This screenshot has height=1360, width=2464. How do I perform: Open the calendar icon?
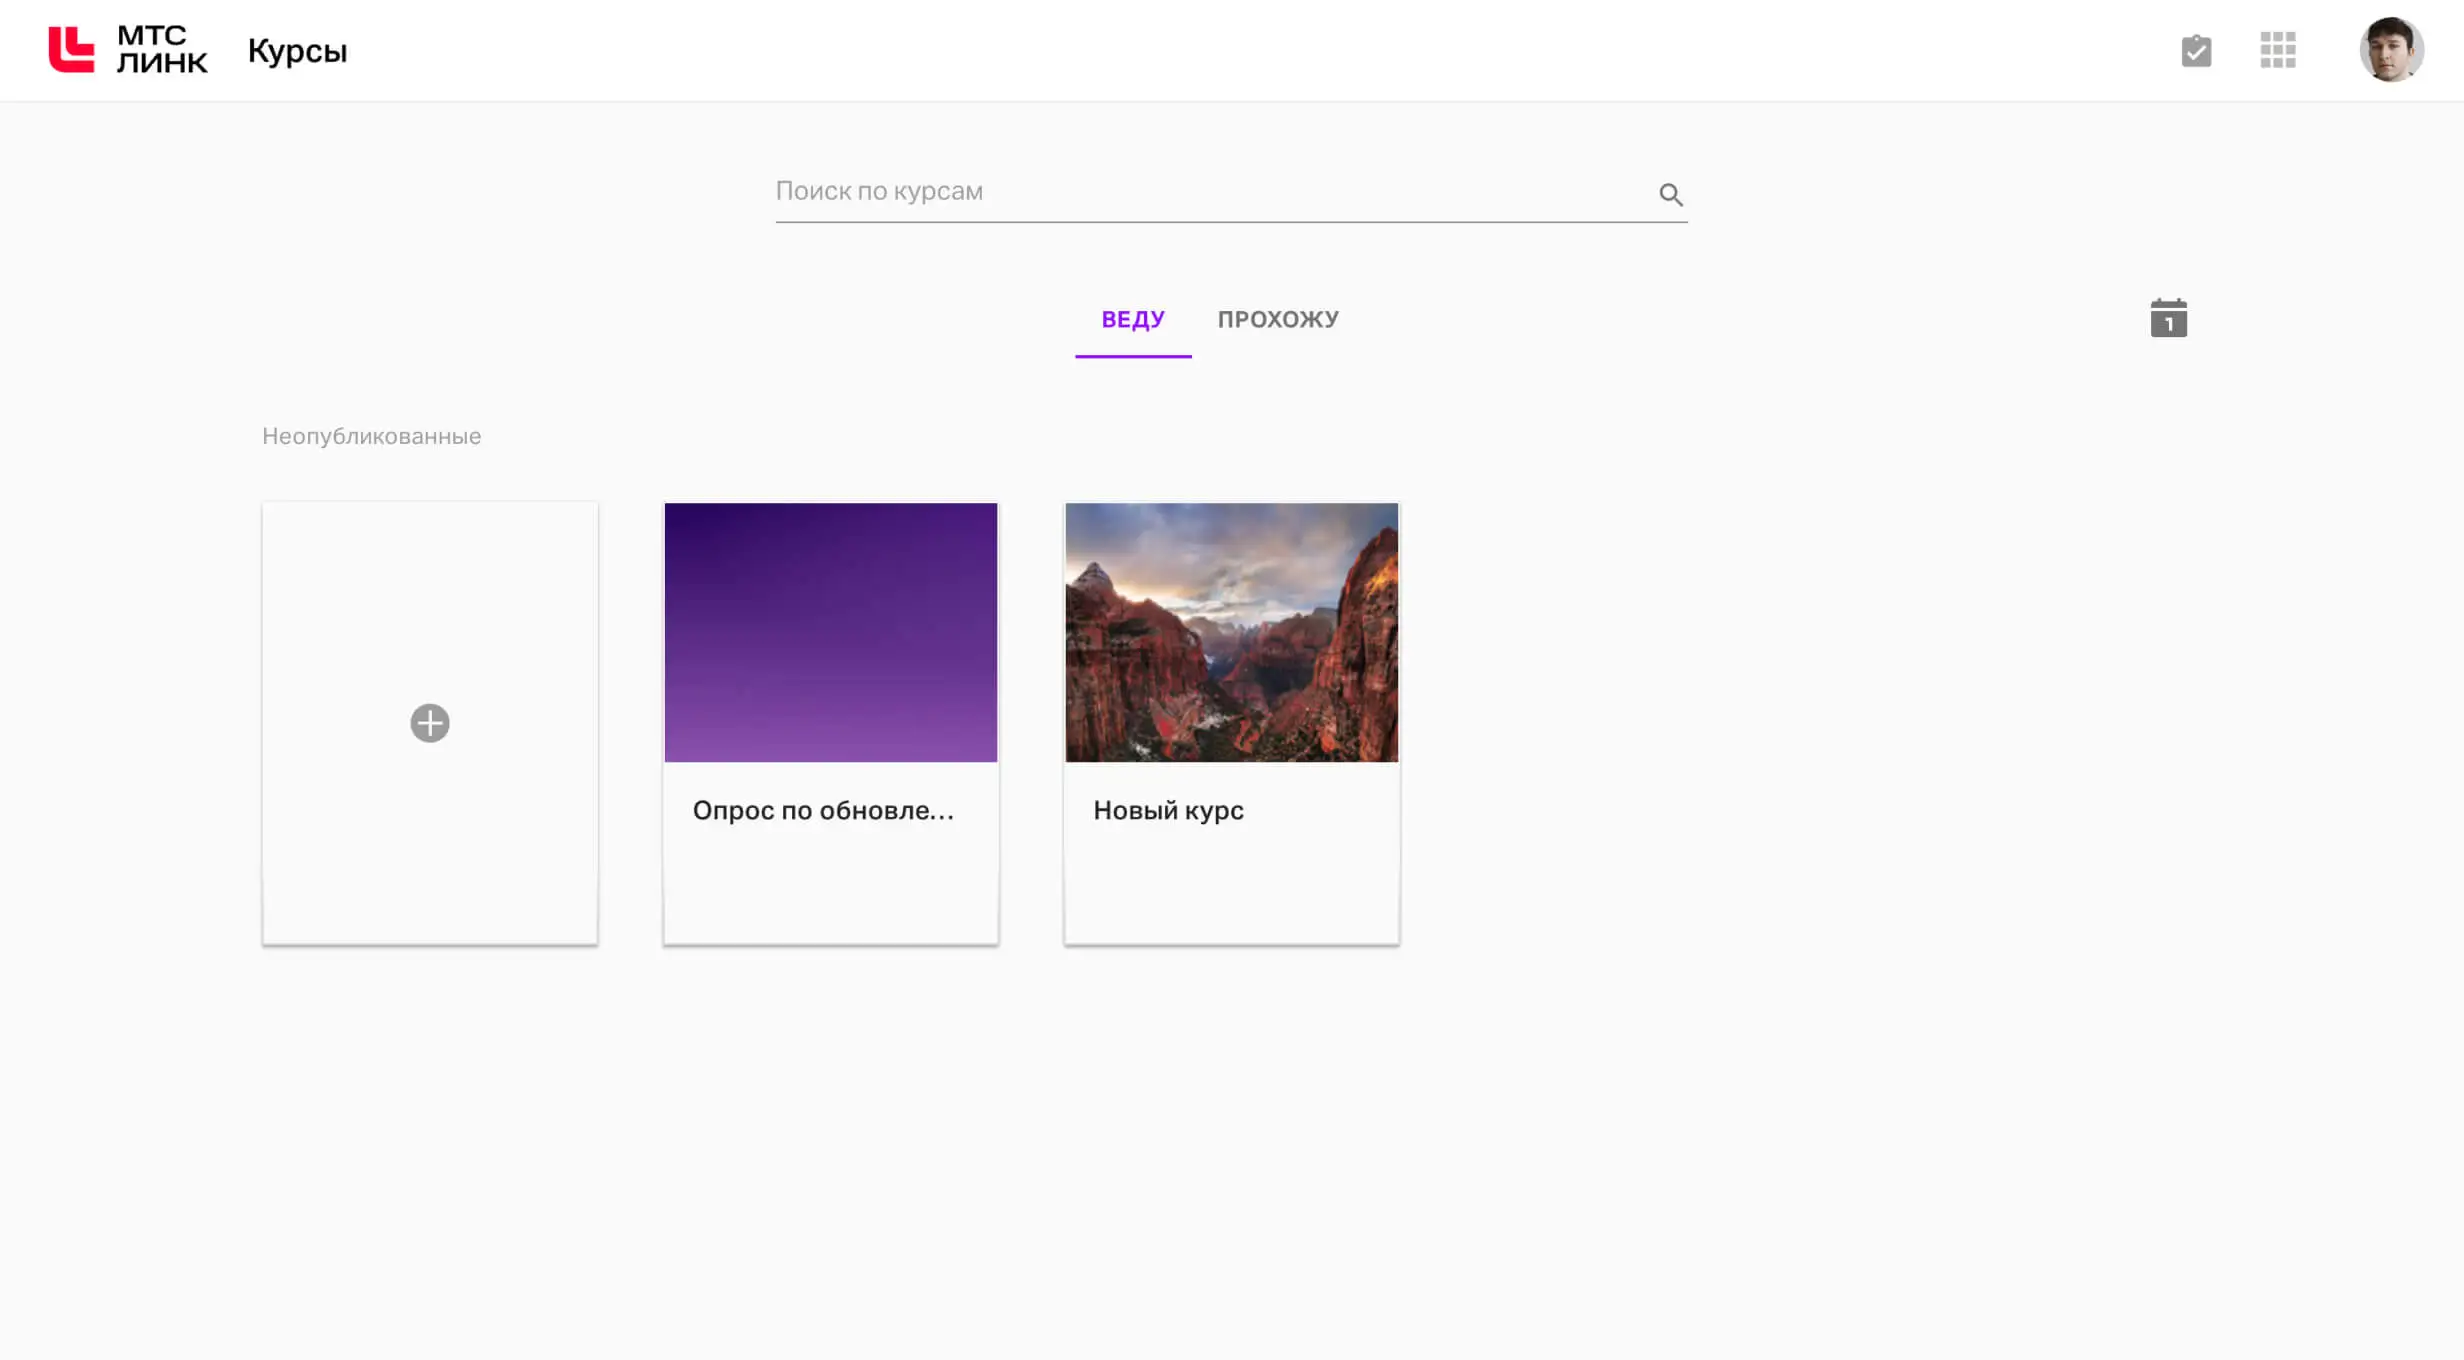(x=2168, y=319)
